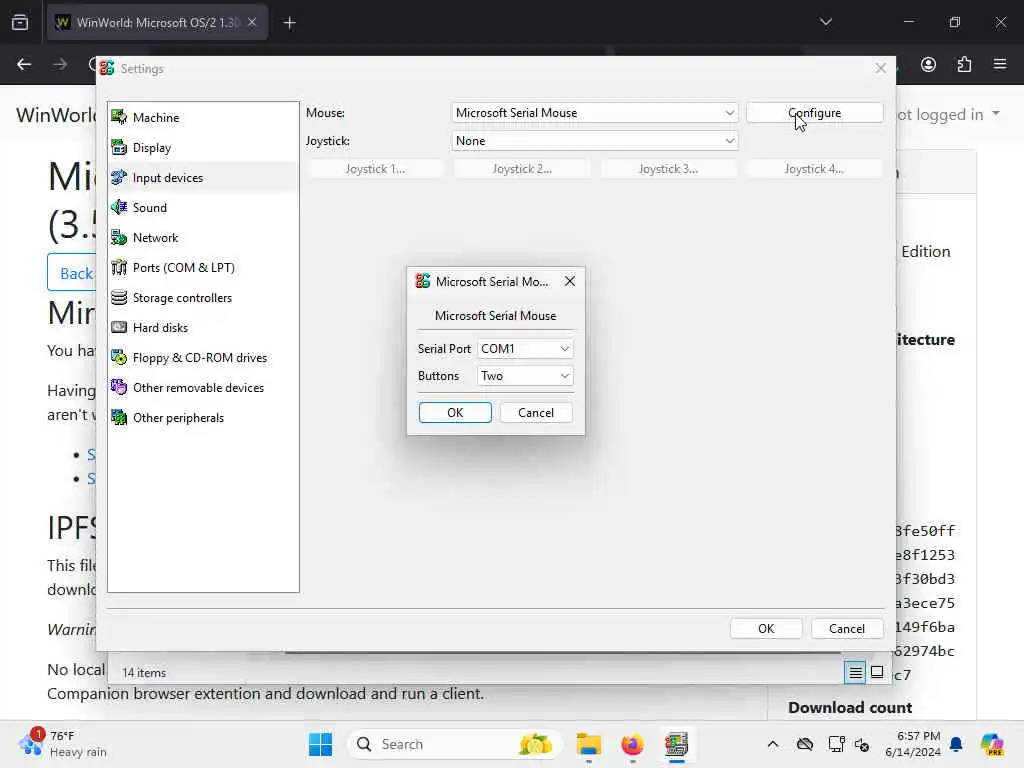Open the weather widget in taskbar
1024x768 pixels.
click(61, 744)
